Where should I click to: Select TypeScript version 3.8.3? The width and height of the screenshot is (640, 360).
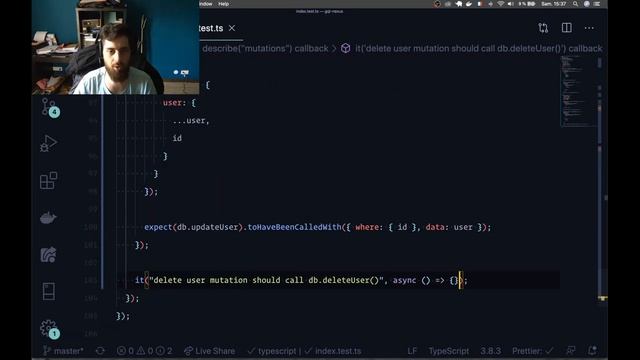[x=491, y=351]
